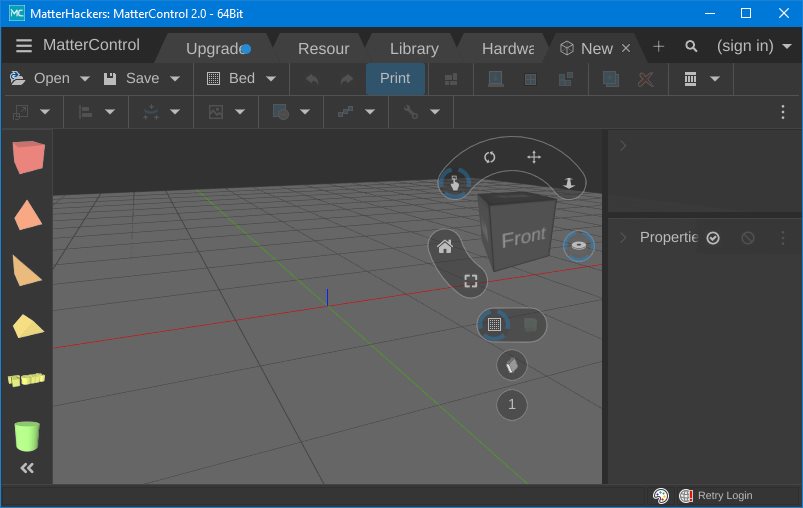Select the pan move view tool
The height and width of the screenshot is (508, 803).
click(x=534, y=157)
